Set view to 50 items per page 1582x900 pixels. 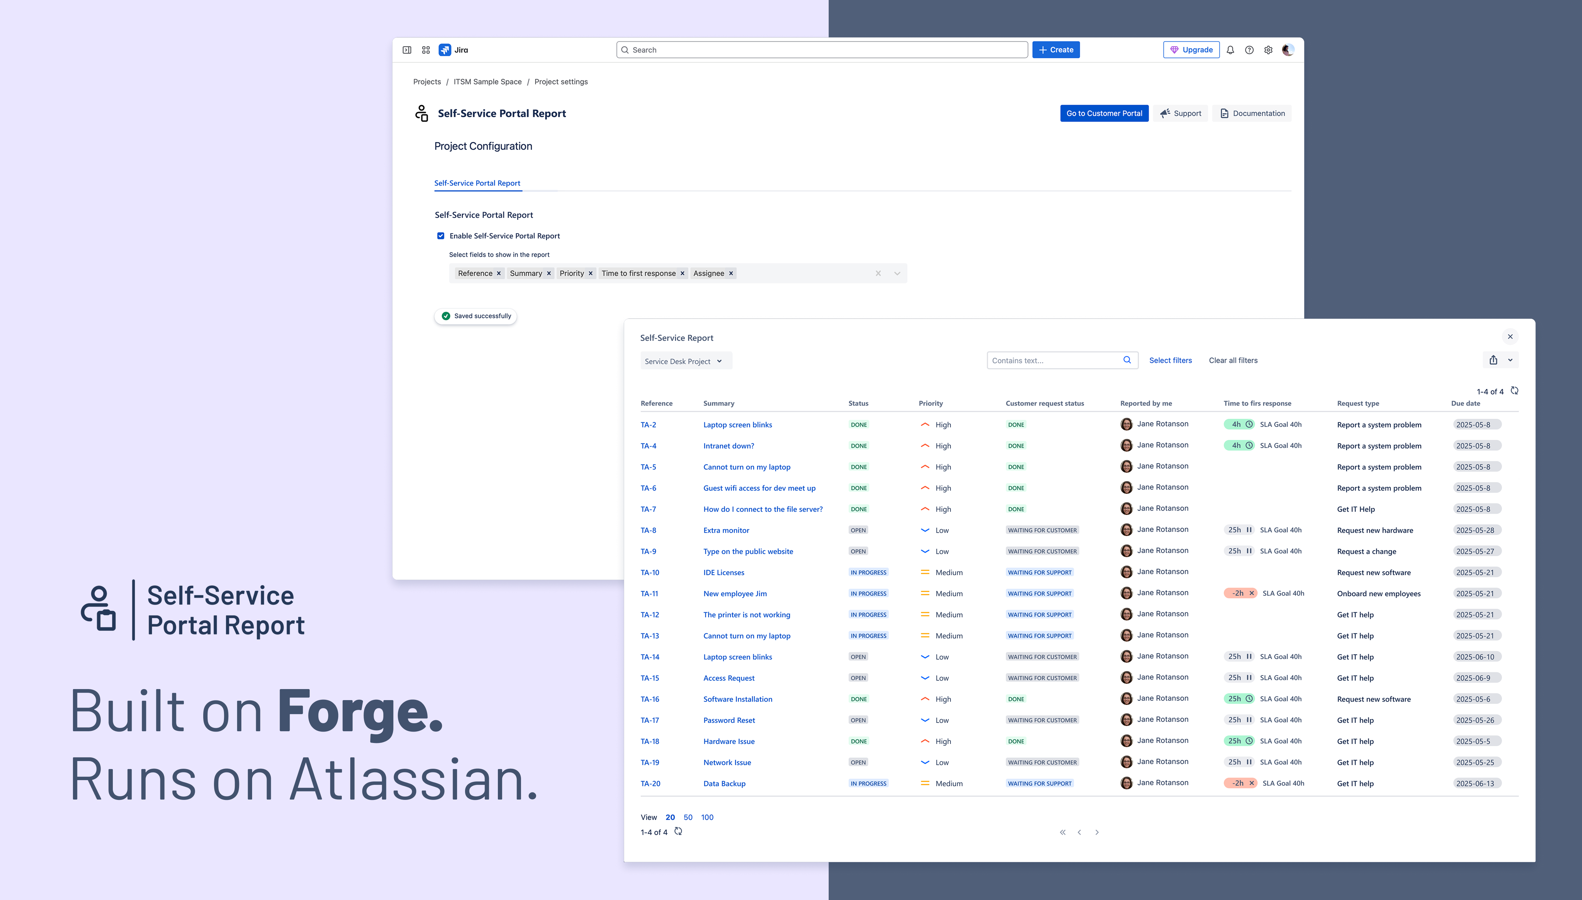688,817
